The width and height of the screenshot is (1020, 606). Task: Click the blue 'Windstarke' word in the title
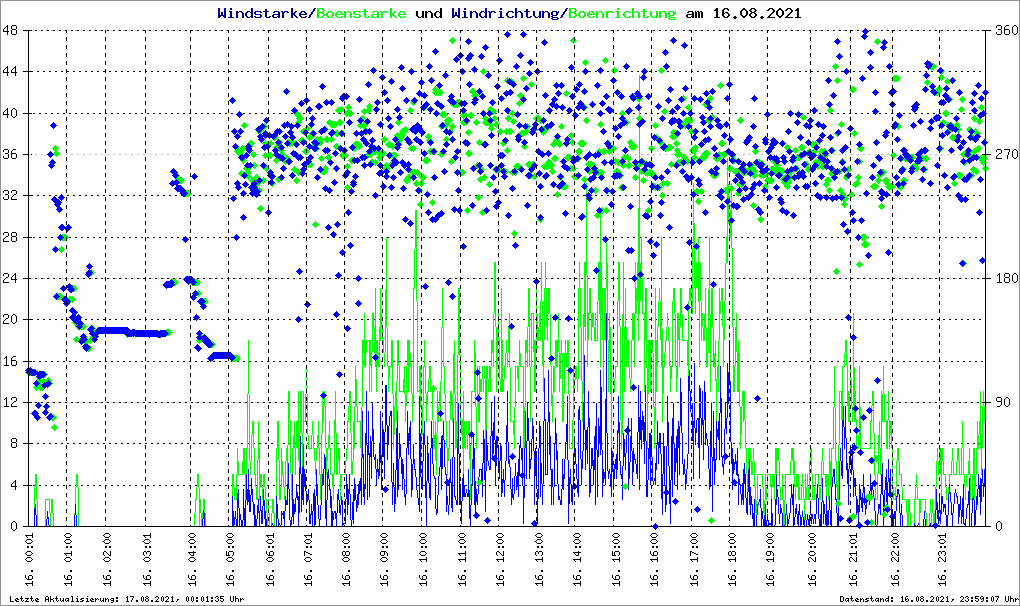(264, 14)
